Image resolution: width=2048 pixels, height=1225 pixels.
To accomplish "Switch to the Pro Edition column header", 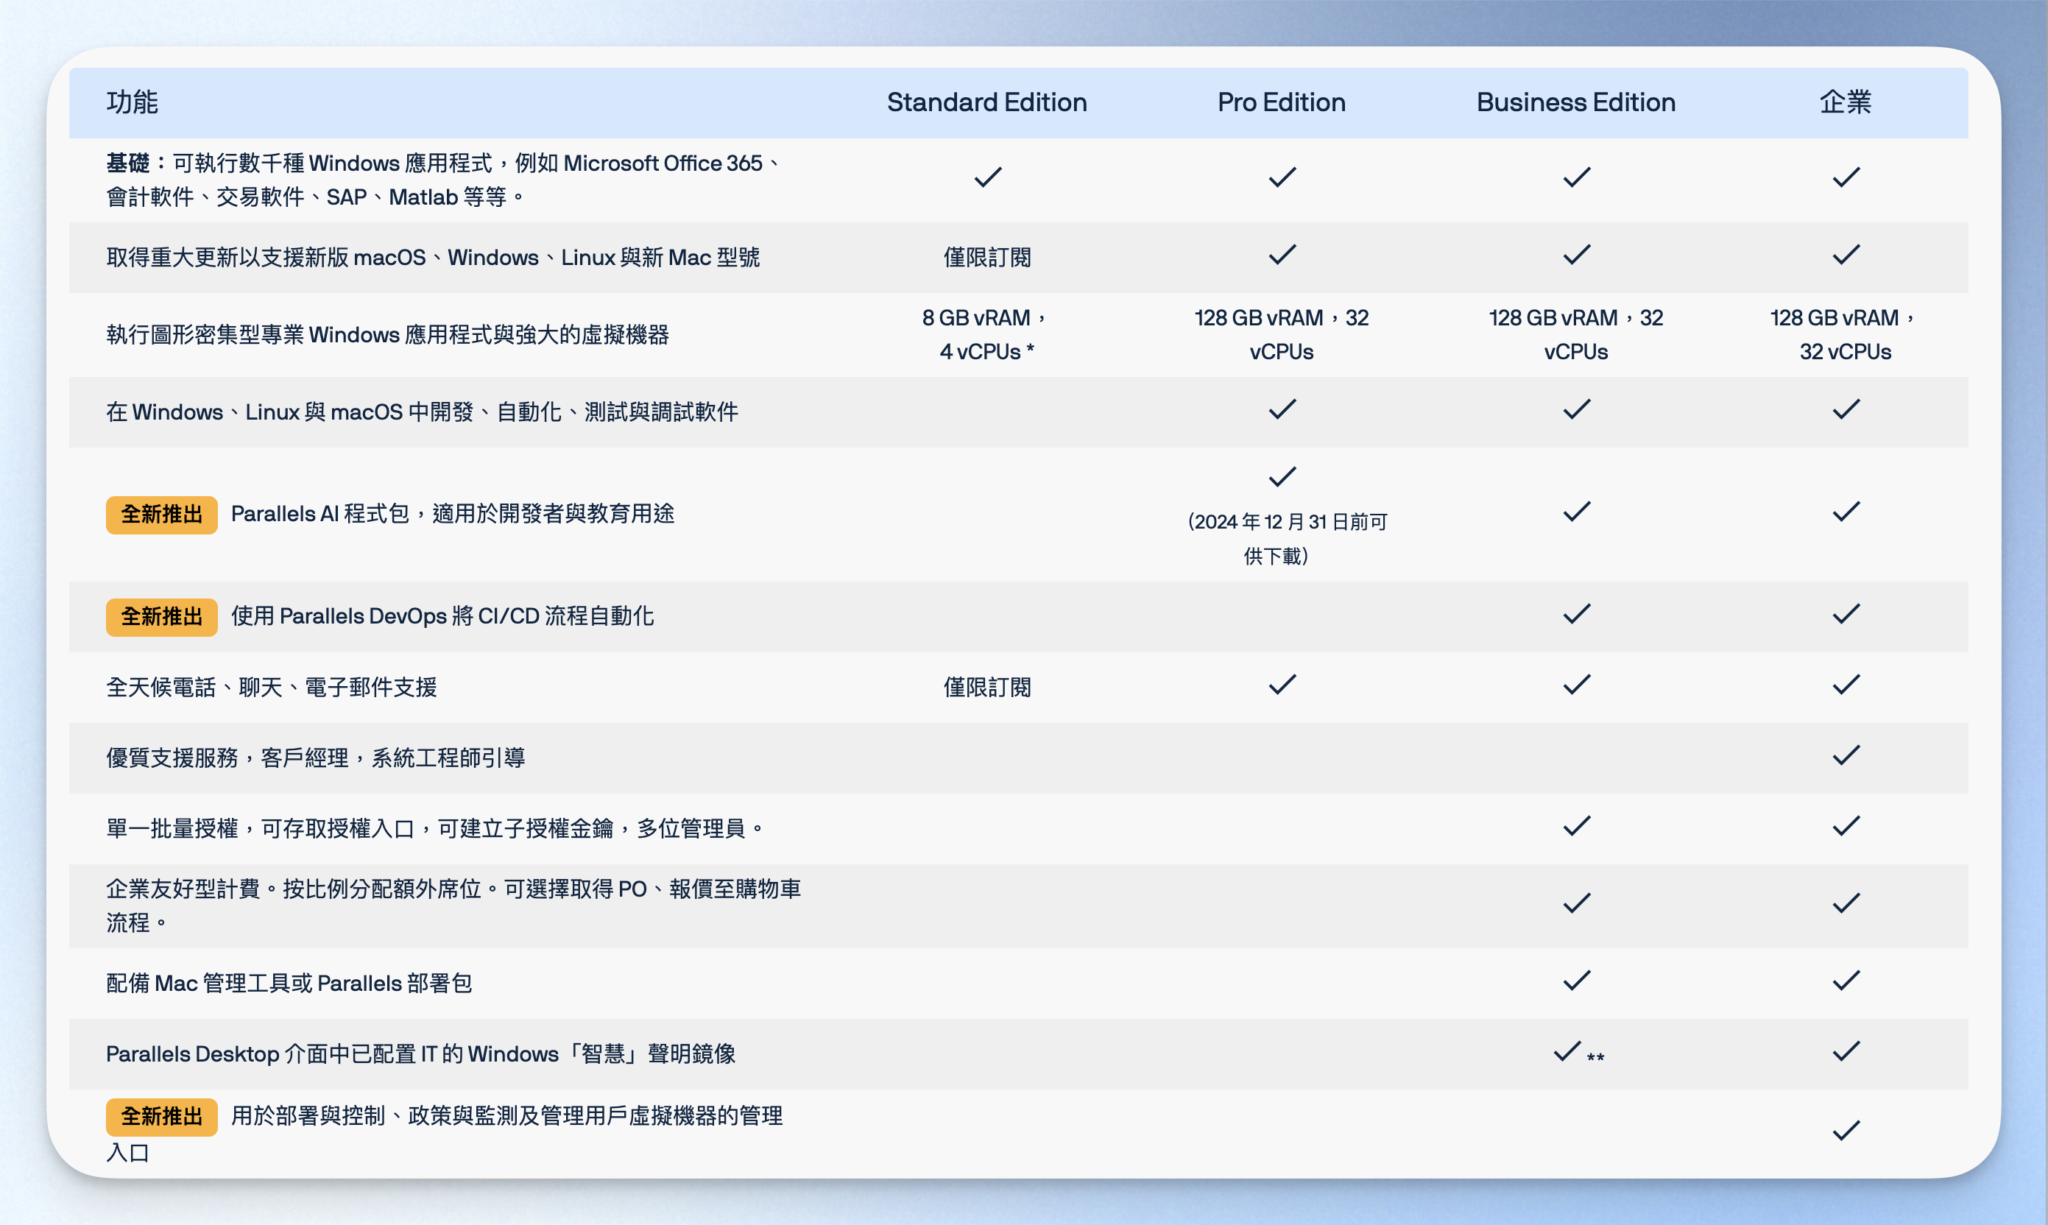I will pyautogui.click(x=1281, y=102).
